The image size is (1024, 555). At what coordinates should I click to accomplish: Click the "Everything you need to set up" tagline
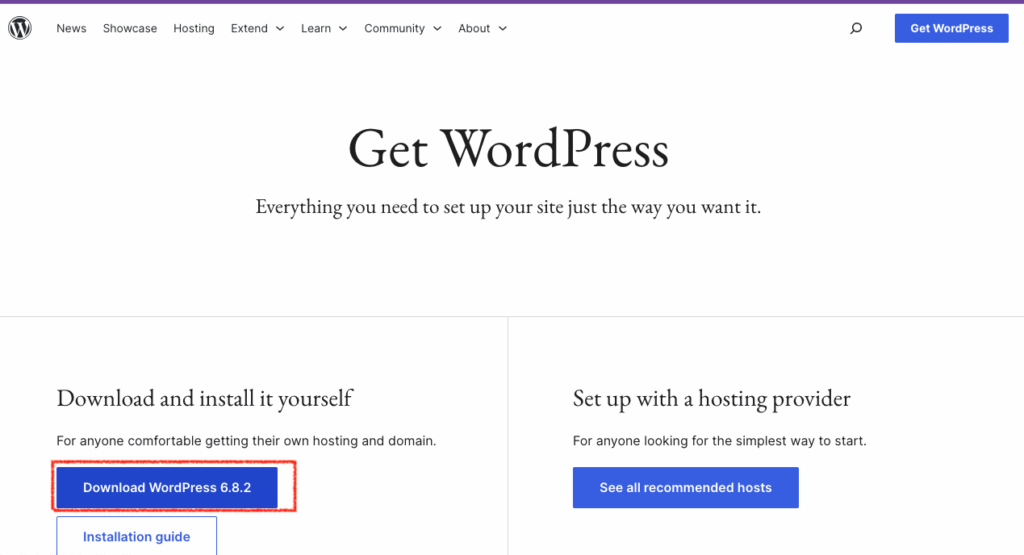coord(508,207)
